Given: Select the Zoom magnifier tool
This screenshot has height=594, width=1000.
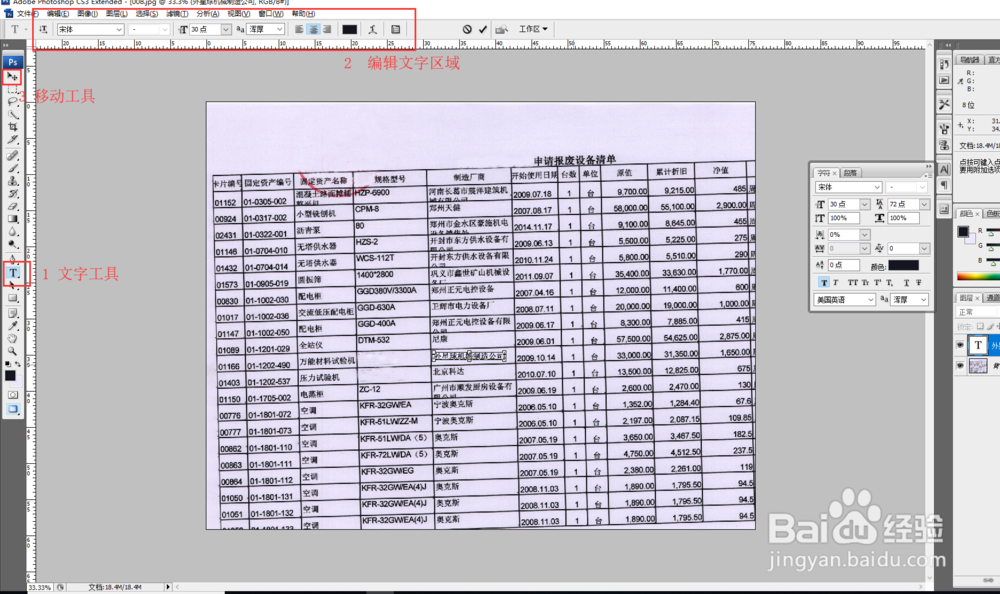Looking at the screenshot, I should tap(12, 351).
